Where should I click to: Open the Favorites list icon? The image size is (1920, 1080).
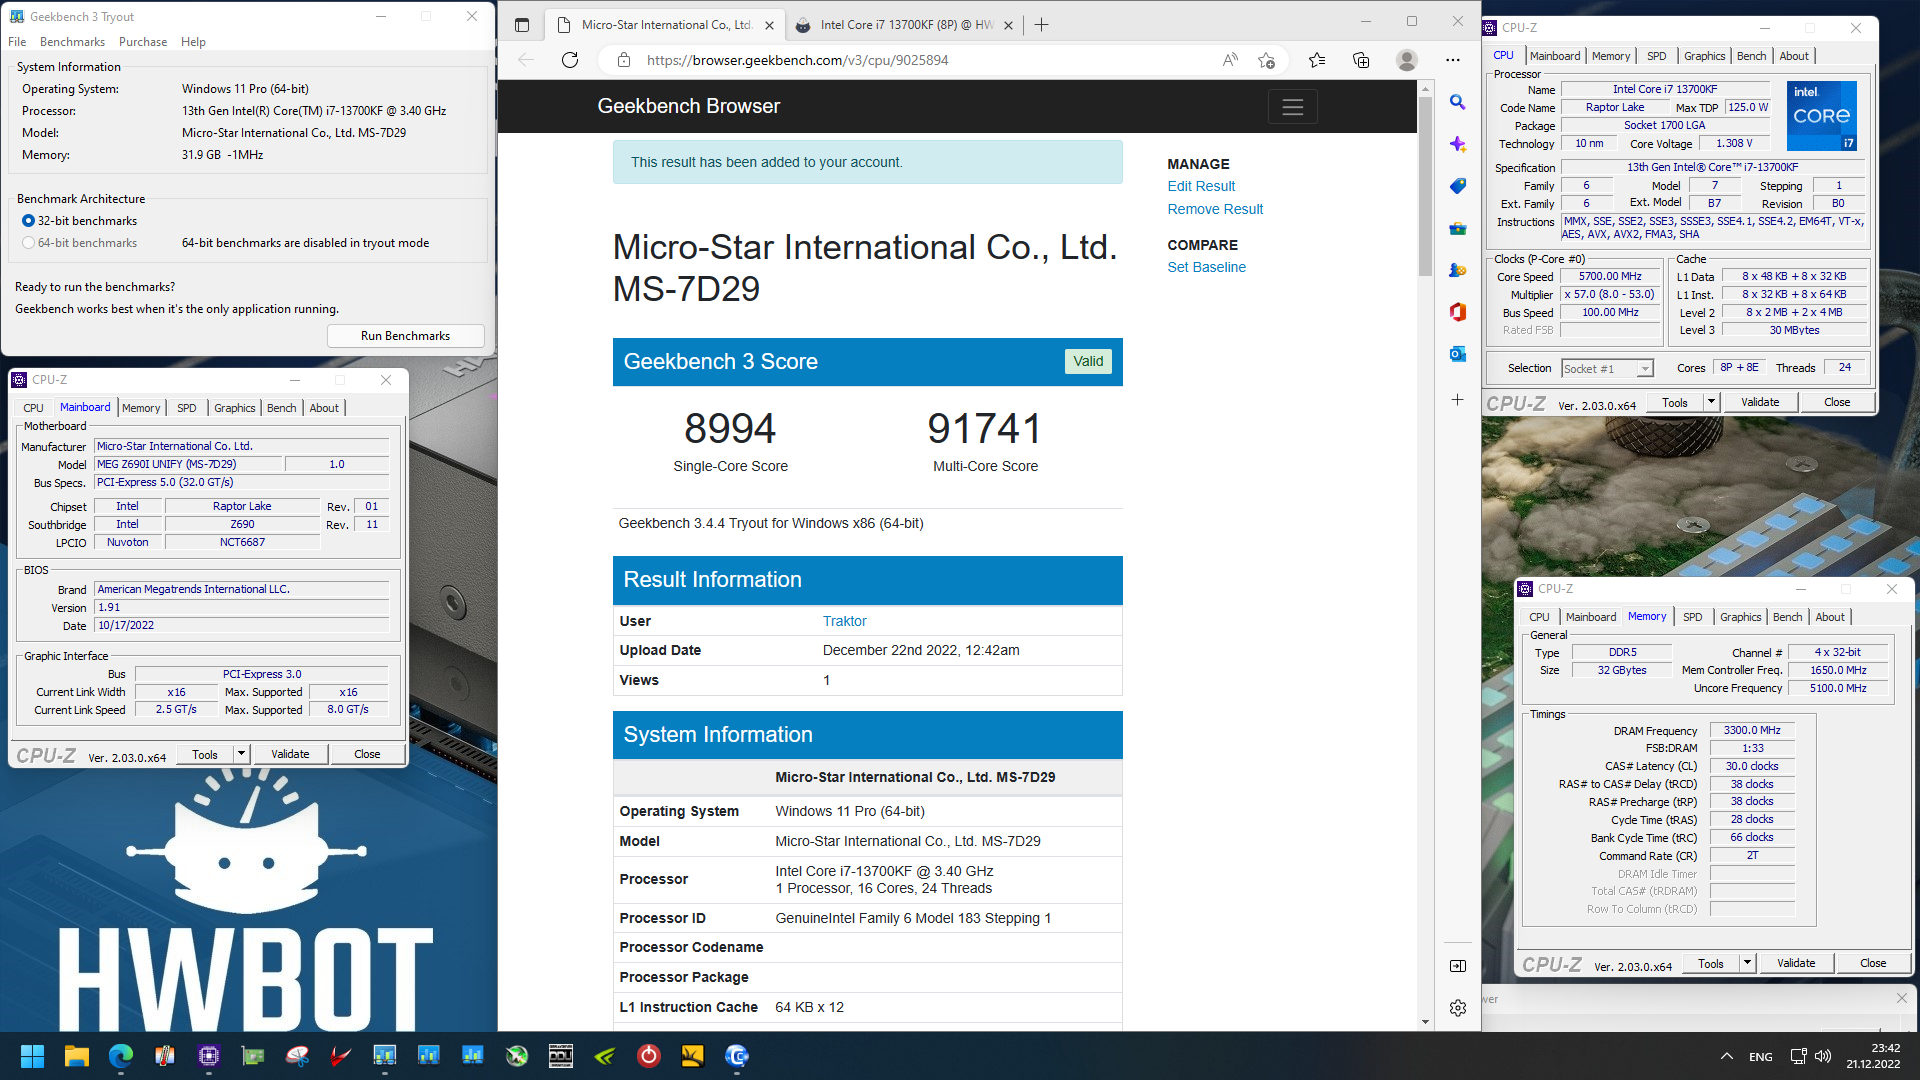(x=1317, y=60)
